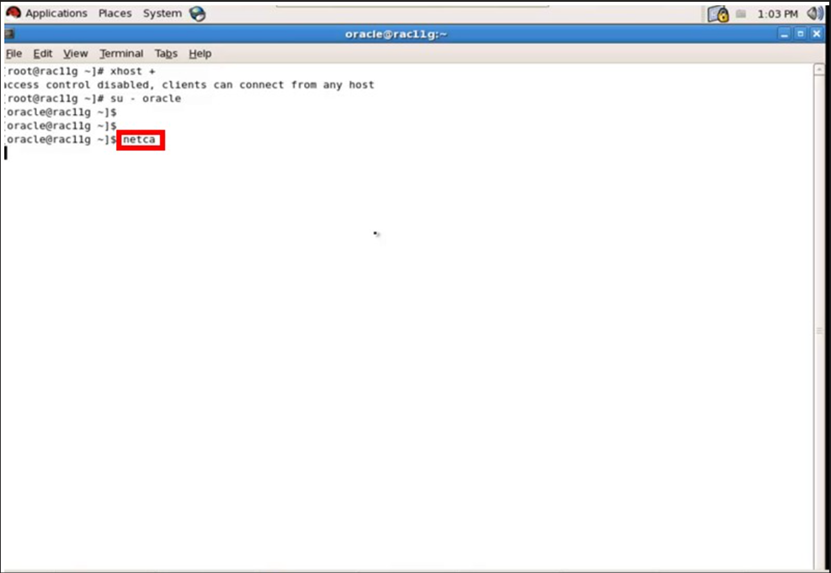Click the terminal vertical scrollbar thumb

pos(819,323)
